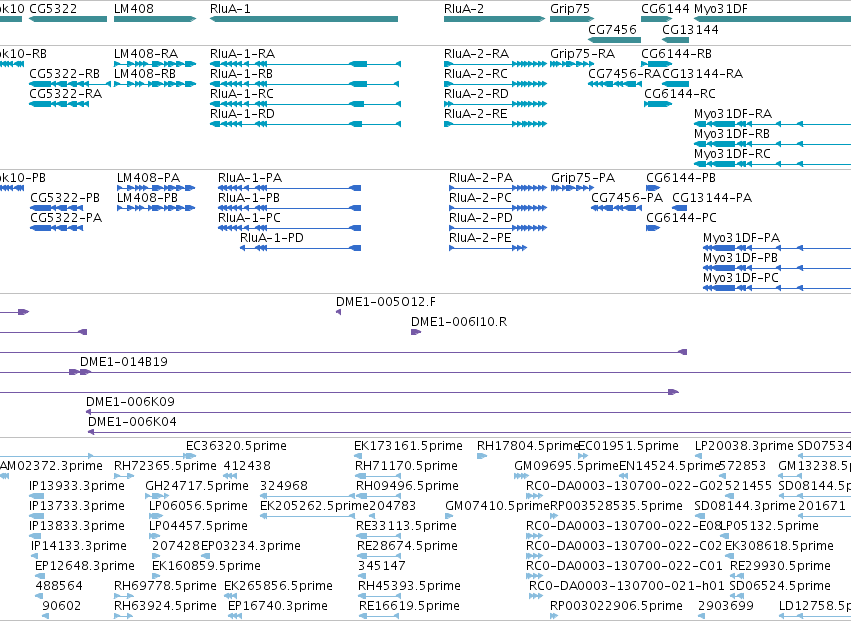Image resolution: width=851 pixels, height=621 pixels.
Task: Select transcript CG6144-RB
Action: [657, 64]
